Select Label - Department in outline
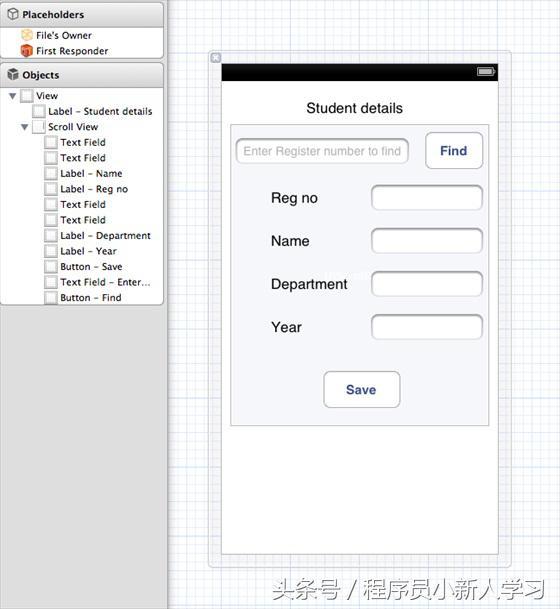560x609 pixels. point(105,235)
